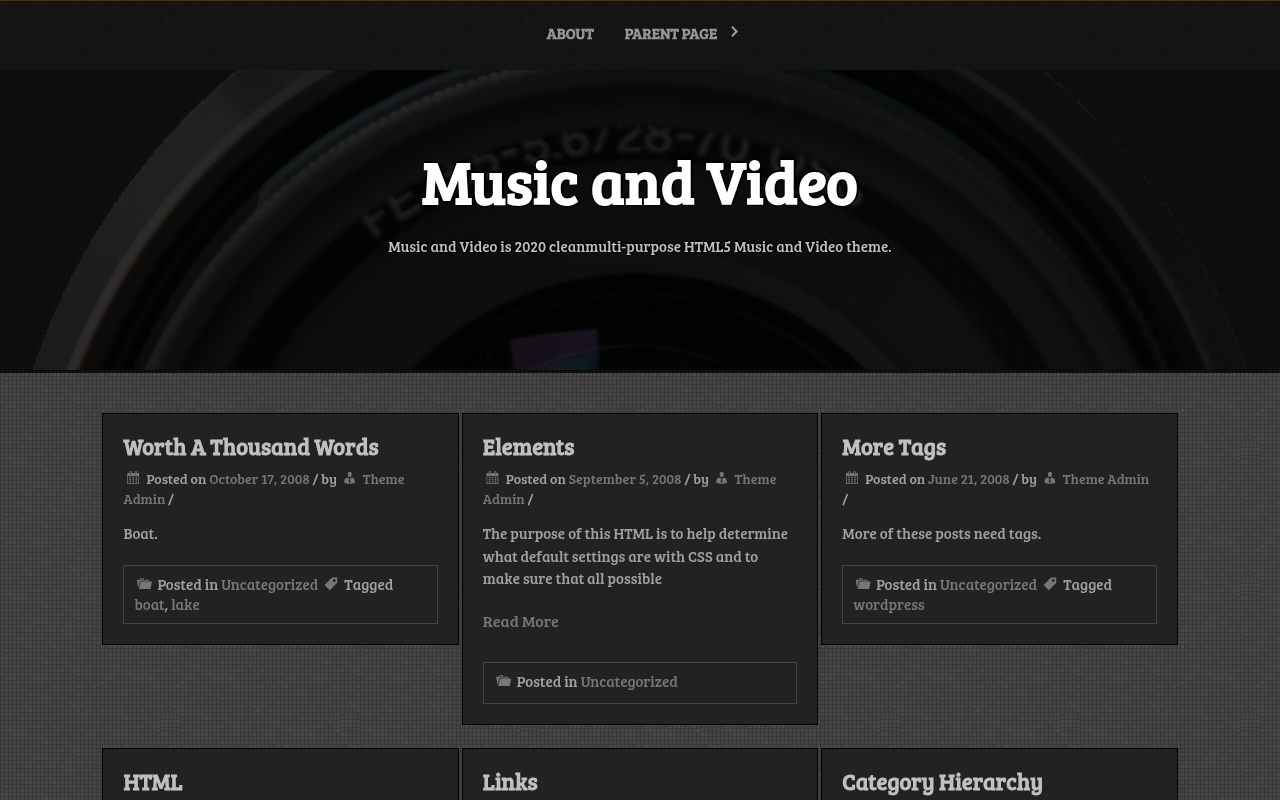Click the lake tag link
Image resolution: width=1280 pixels, height=800 pixels.
coord(185,604)
